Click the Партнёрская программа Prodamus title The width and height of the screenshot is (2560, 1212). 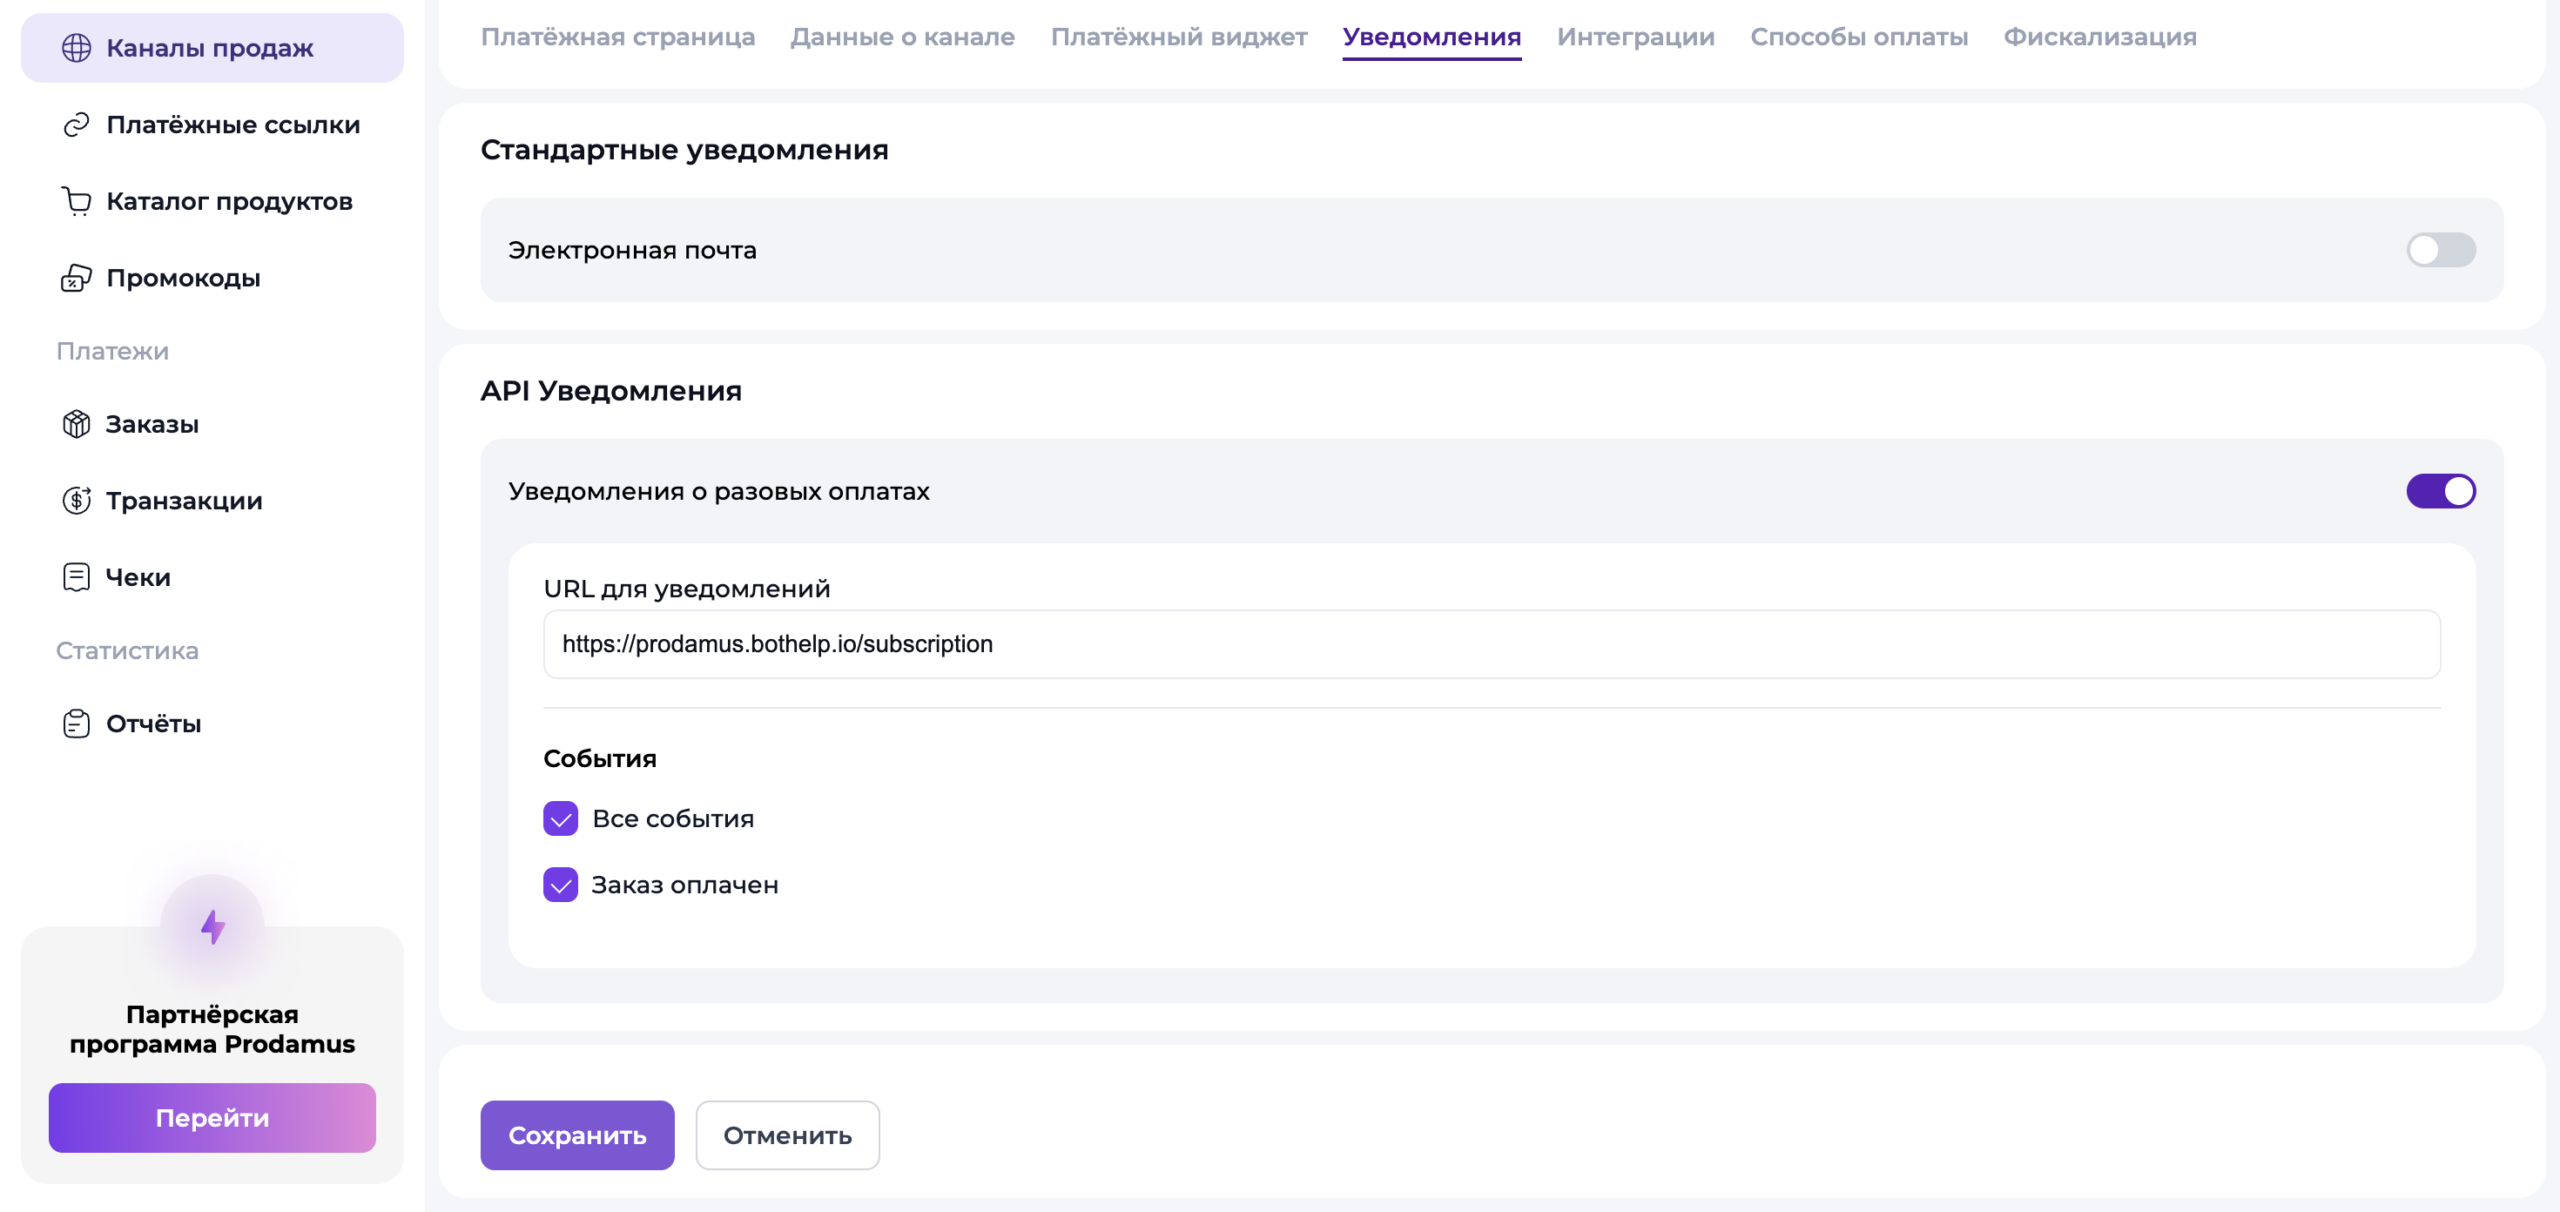[x=212, y=1029]
